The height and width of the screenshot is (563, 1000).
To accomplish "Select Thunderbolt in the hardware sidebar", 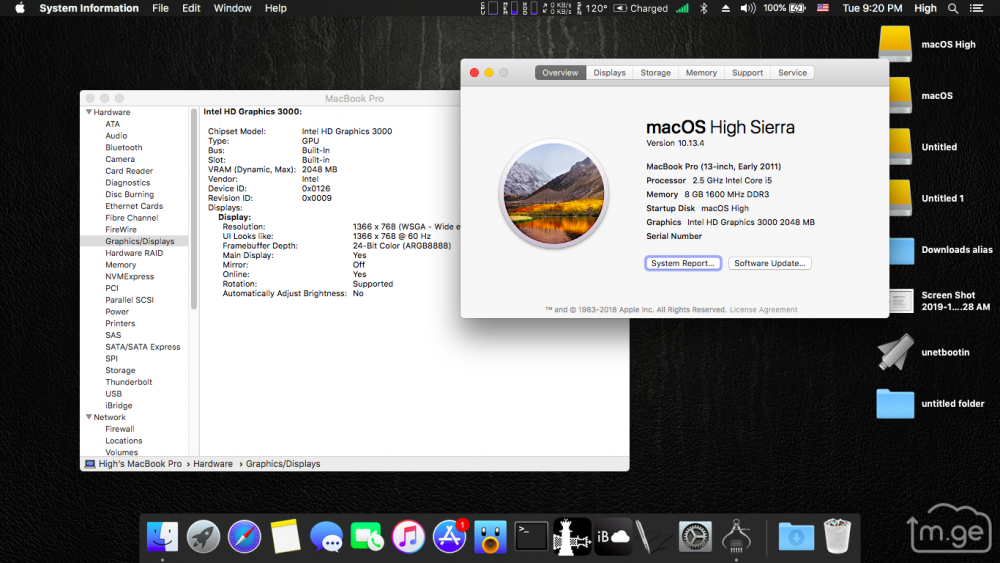I will [x=128, y=382].
